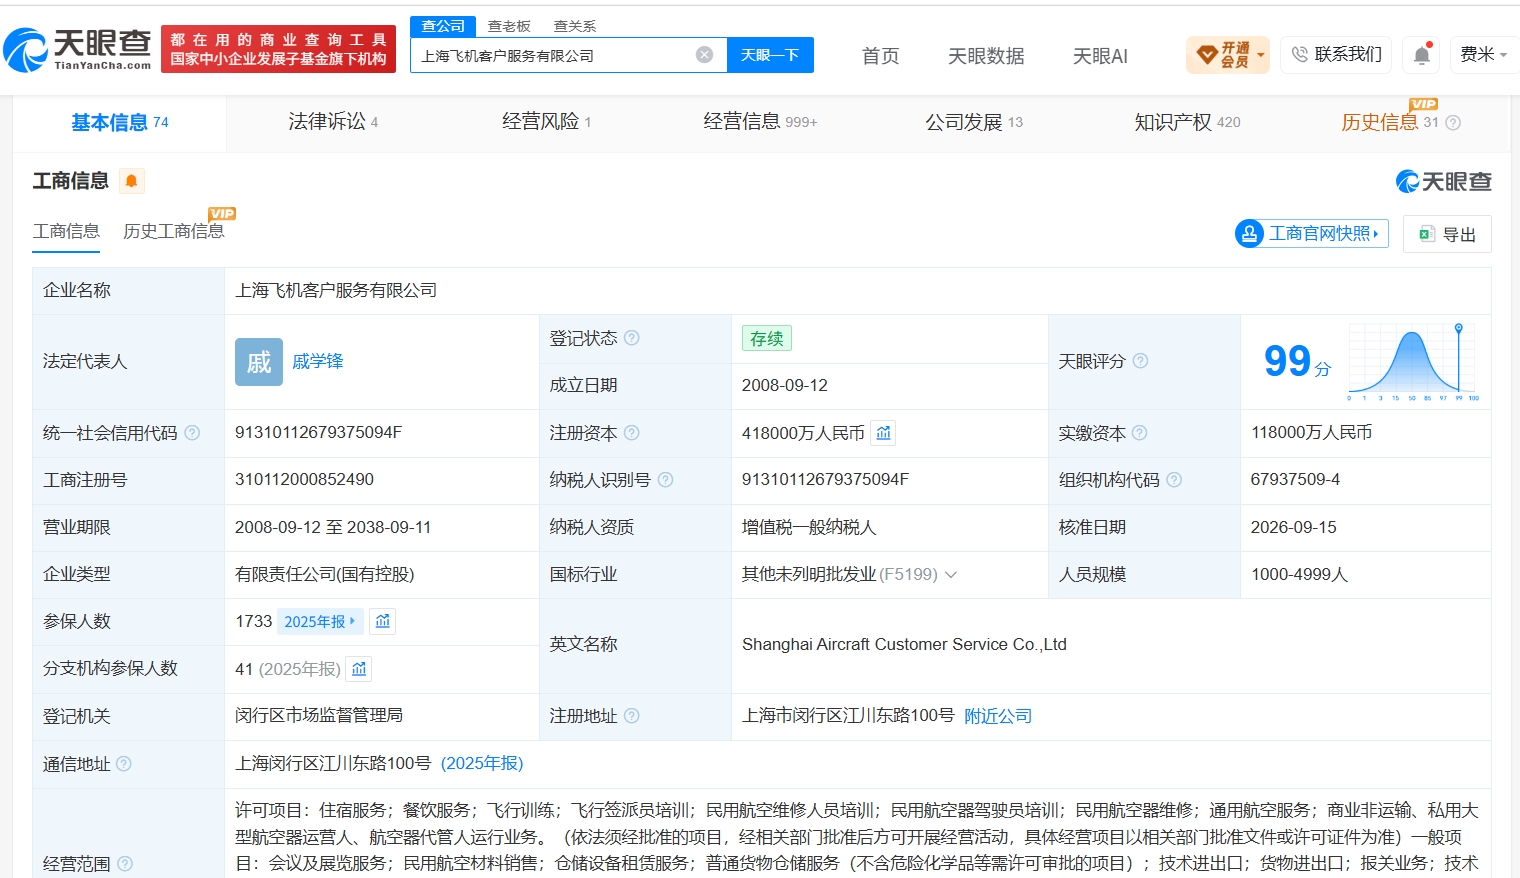
Task: Show help for 登记状态
Action: pos(632,338)
